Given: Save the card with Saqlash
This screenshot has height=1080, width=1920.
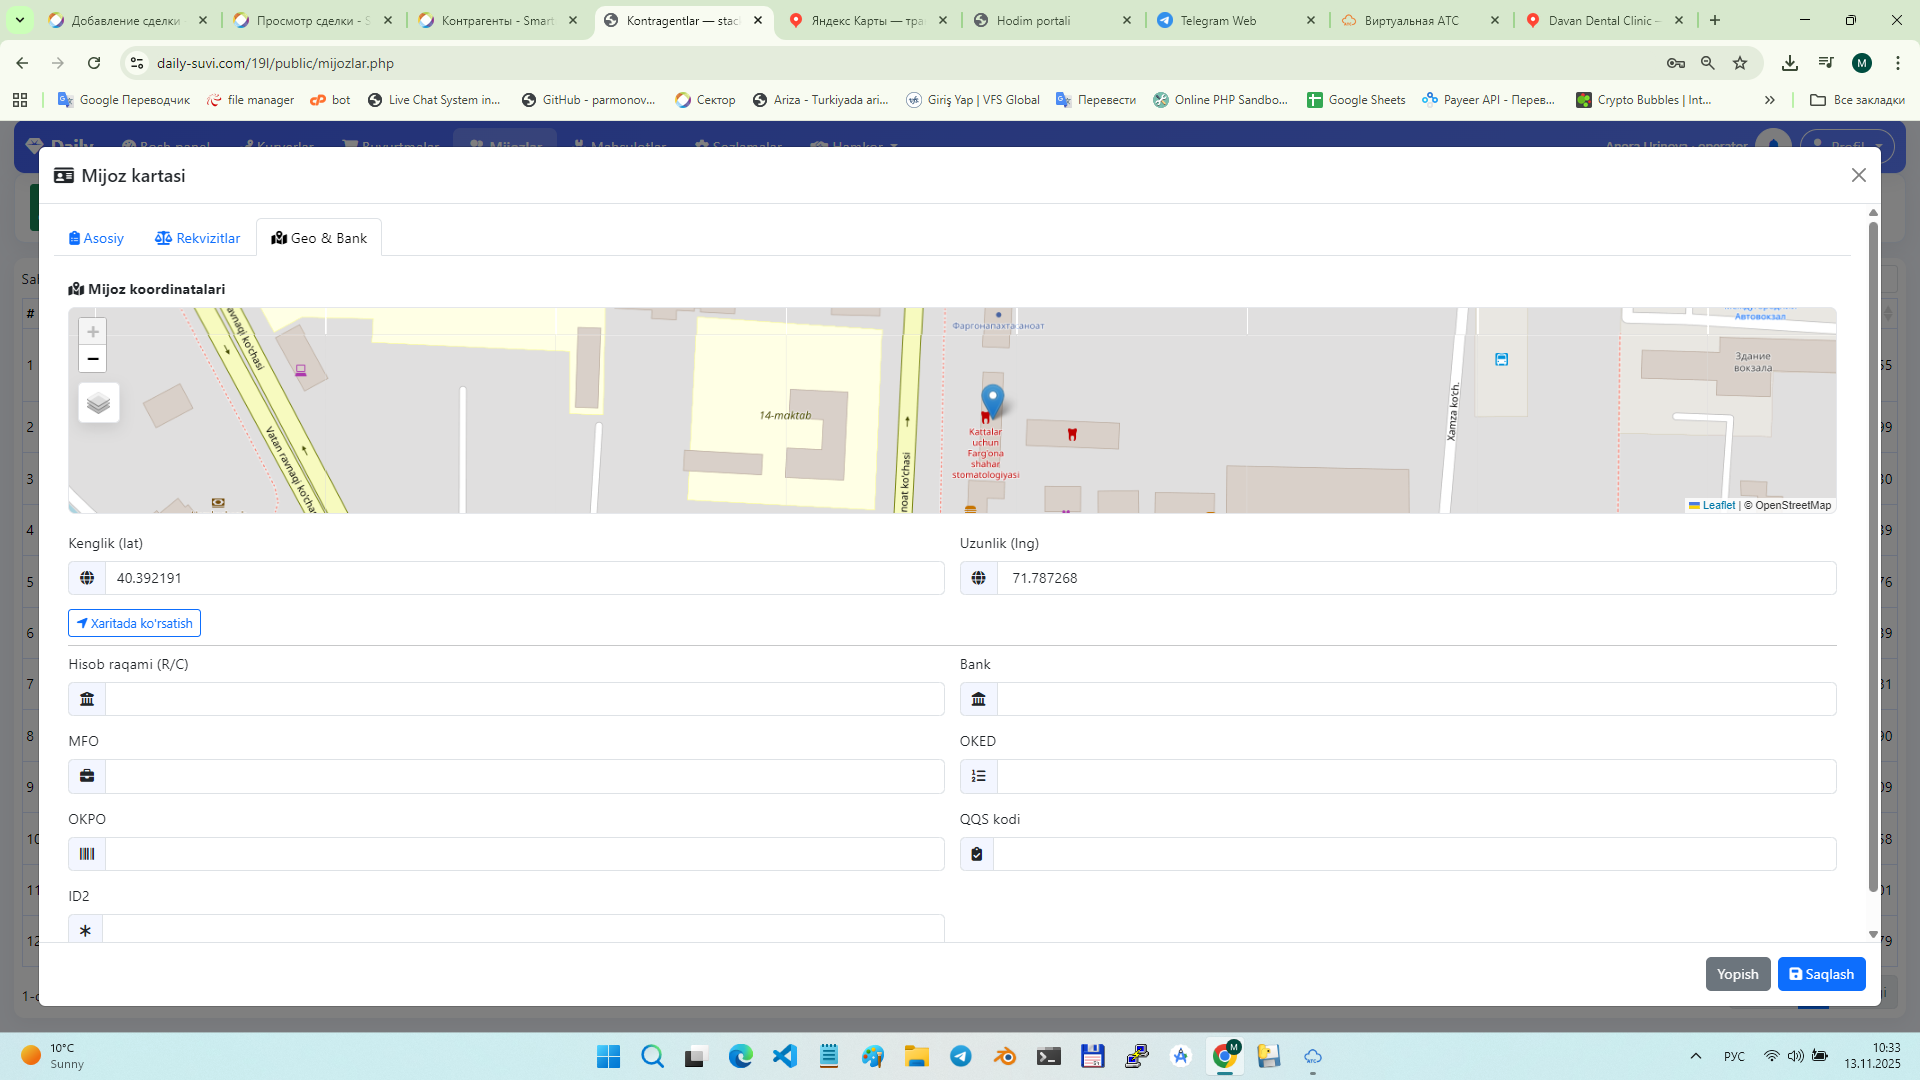Looking at the screenshot, I should pyautogui.click(x=1821, y=974).
